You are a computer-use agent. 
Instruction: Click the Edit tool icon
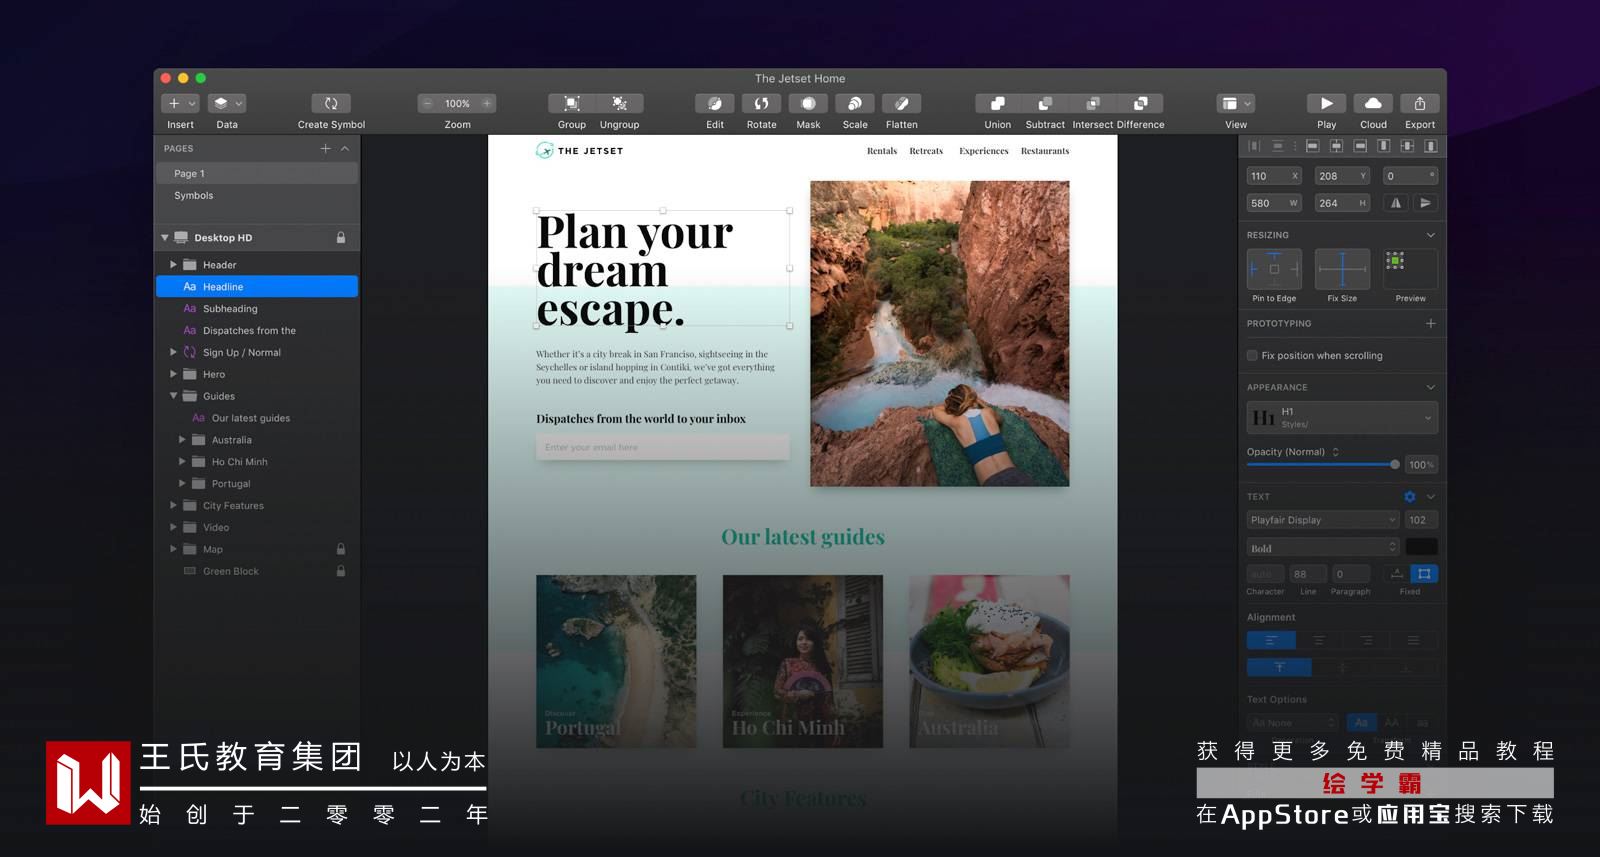point(715,103)
